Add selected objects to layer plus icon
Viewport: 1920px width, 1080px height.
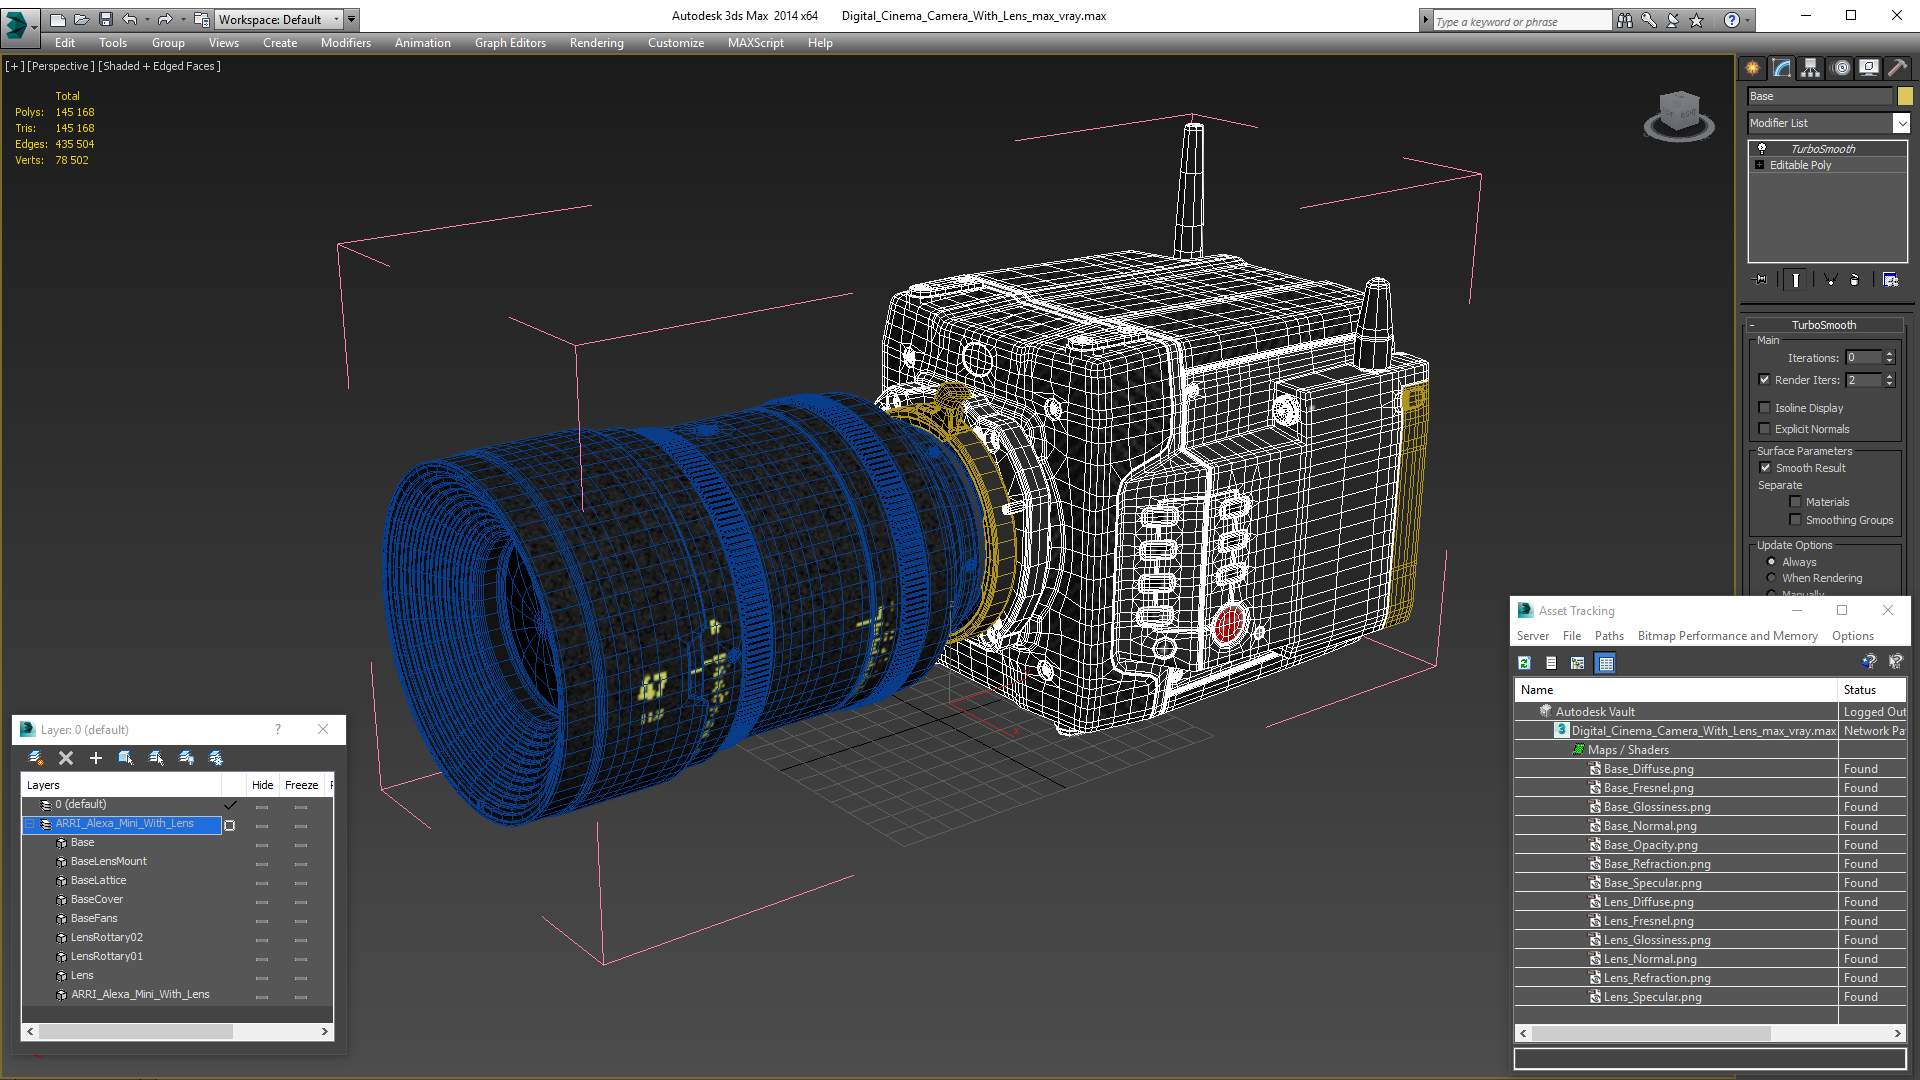click(x=96, y=758)
